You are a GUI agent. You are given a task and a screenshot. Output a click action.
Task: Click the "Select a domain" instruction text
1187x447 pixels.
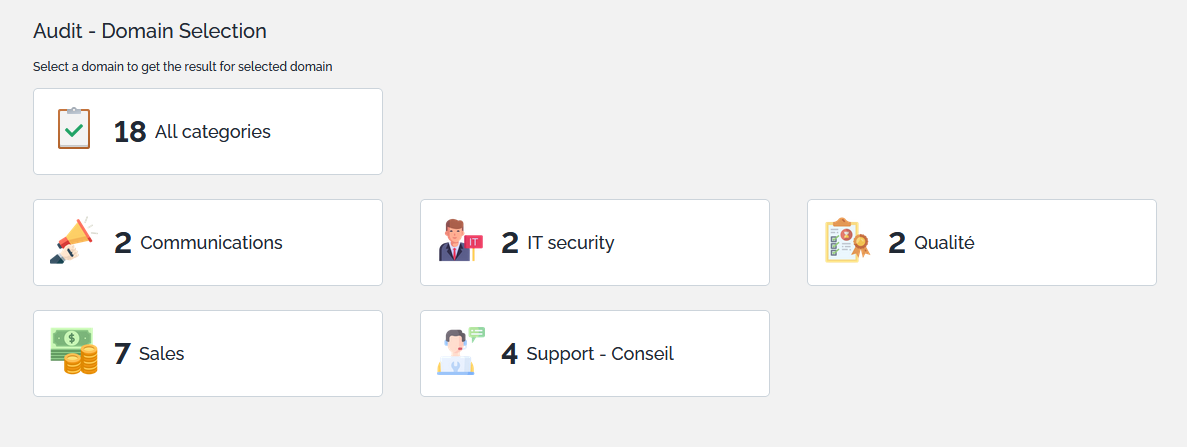182,67
